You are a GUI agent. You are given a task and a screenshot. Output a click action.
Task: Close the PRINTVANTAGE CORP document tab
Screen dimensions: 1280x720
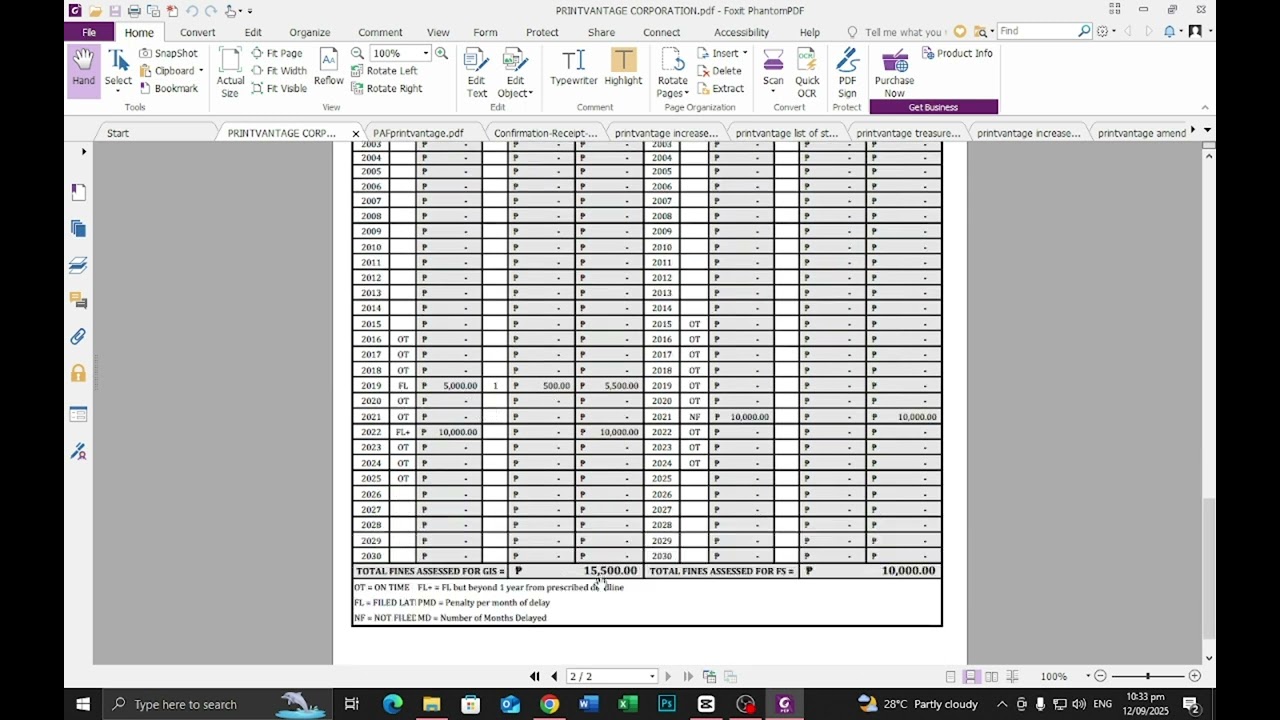click(x=355, y=133)
